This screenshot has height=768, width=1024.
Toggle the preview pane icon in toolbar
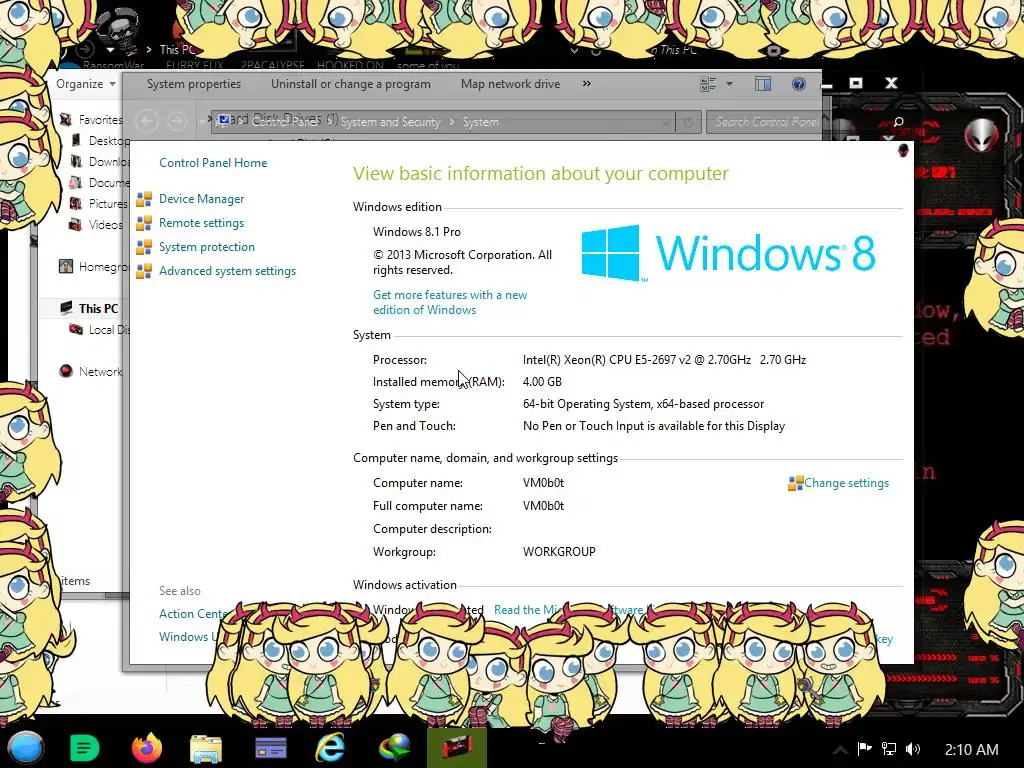[763, 84]
